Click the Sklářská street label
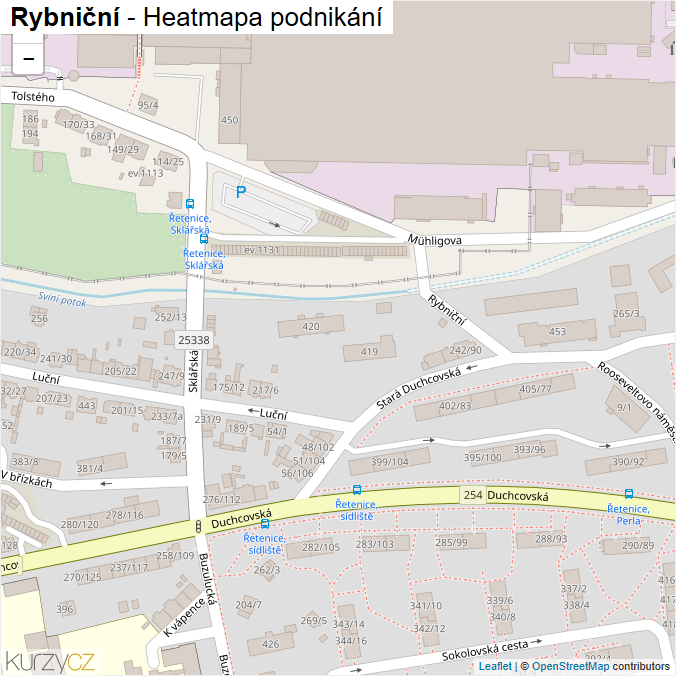 click(194, 371)
